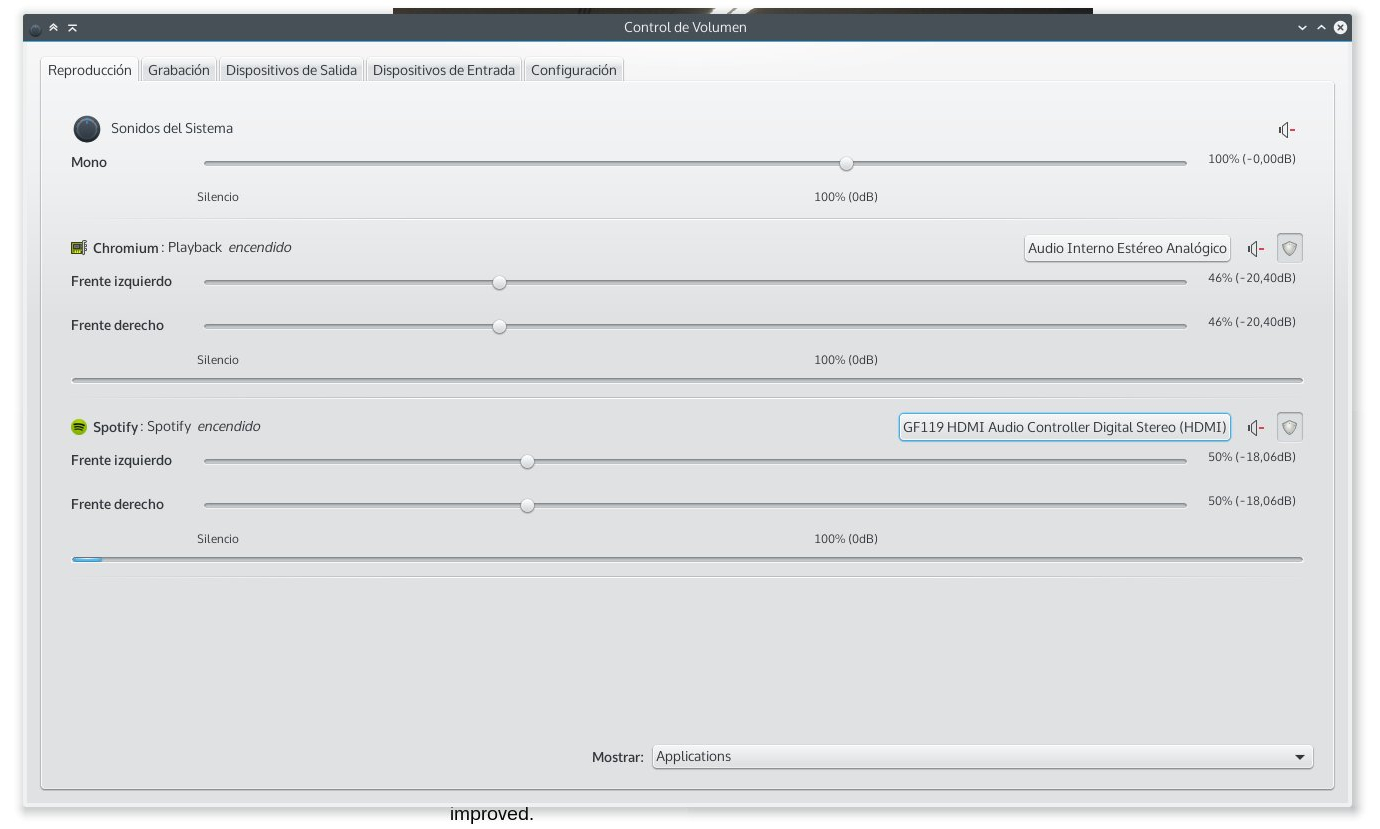Click the Sonidos del Sistema speaker icon

click(87, 129)
